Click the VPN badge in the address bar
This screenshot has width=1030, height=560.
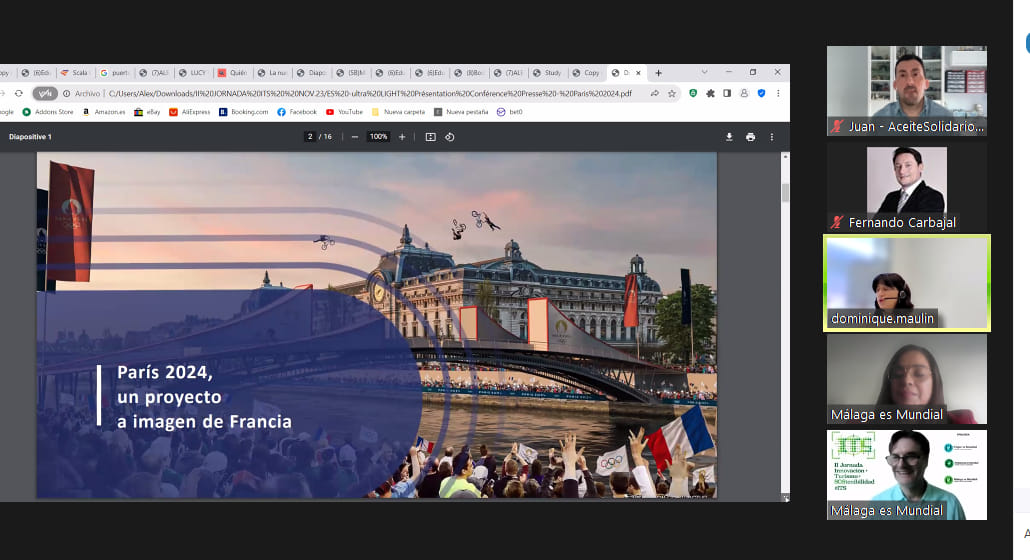[45, 94]
